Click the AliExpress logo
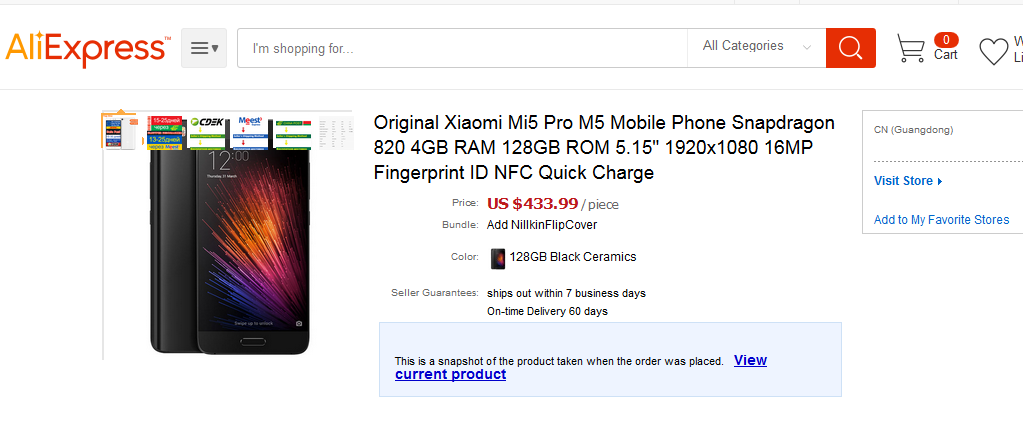 (87, 48)
